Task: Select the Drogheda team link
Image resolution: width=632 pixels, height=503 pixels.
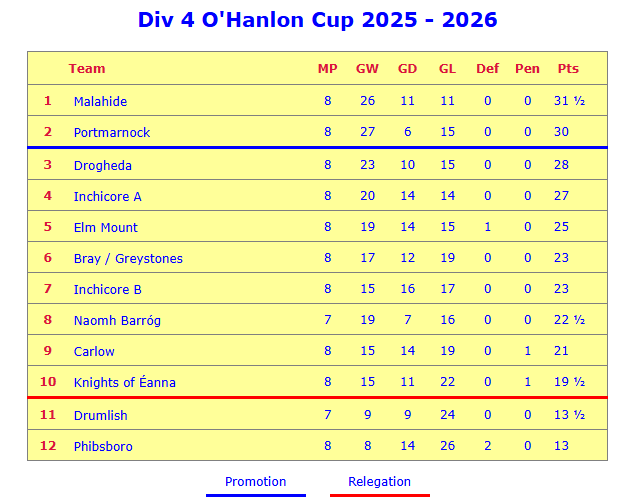Action: click(x=102, y=165)
